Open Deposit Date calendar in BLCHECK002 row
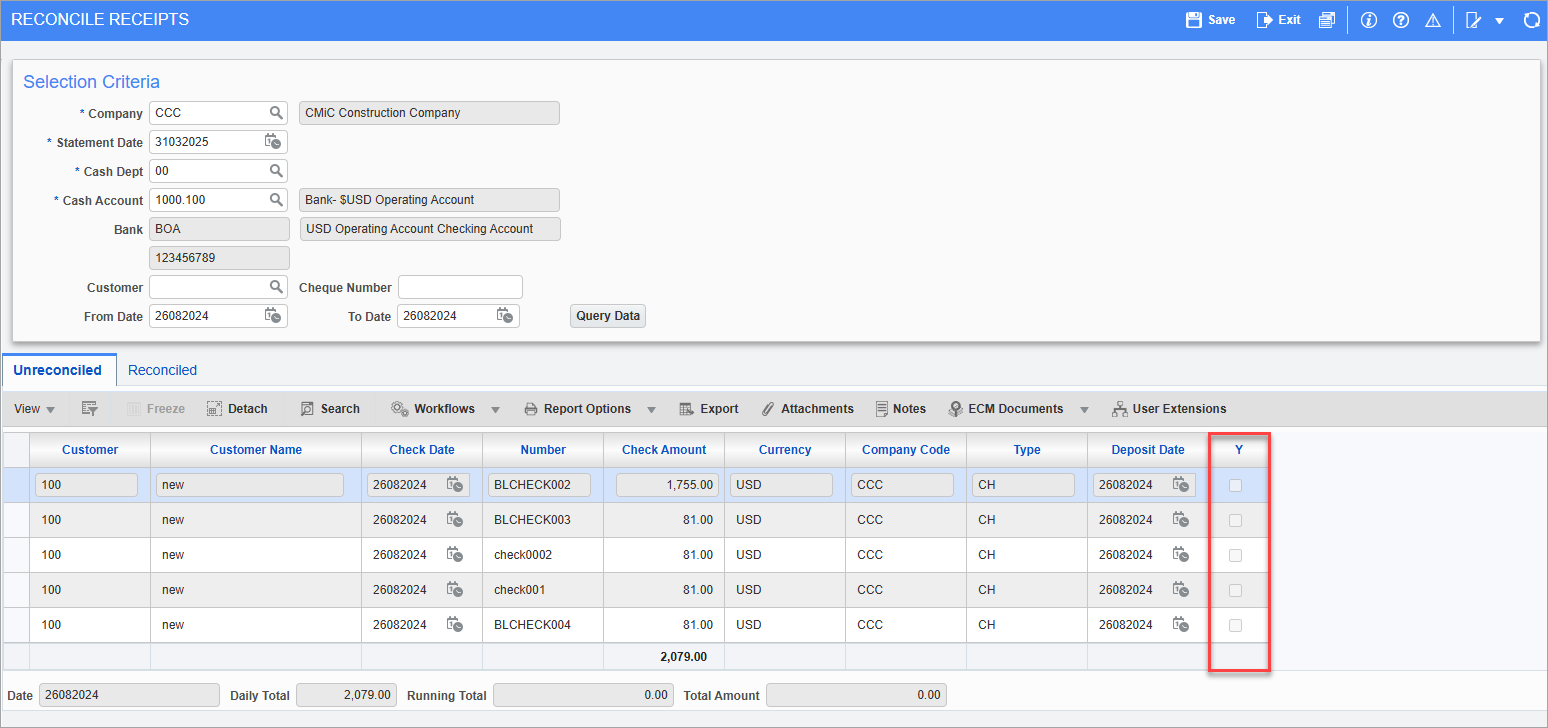 (1181, 485)
